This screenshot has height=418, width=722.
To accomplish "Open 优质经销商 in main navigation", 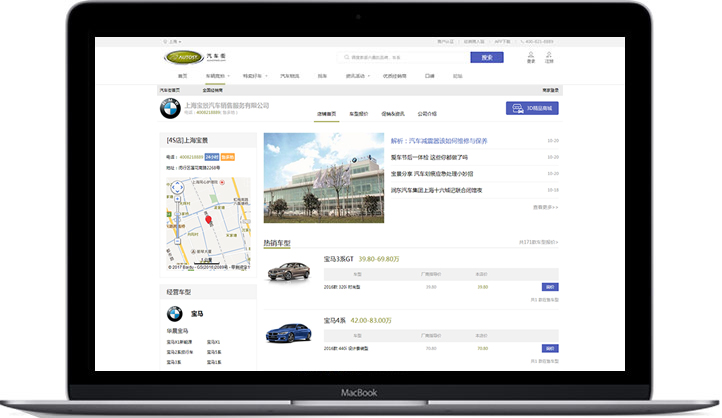I will [395, 76].
